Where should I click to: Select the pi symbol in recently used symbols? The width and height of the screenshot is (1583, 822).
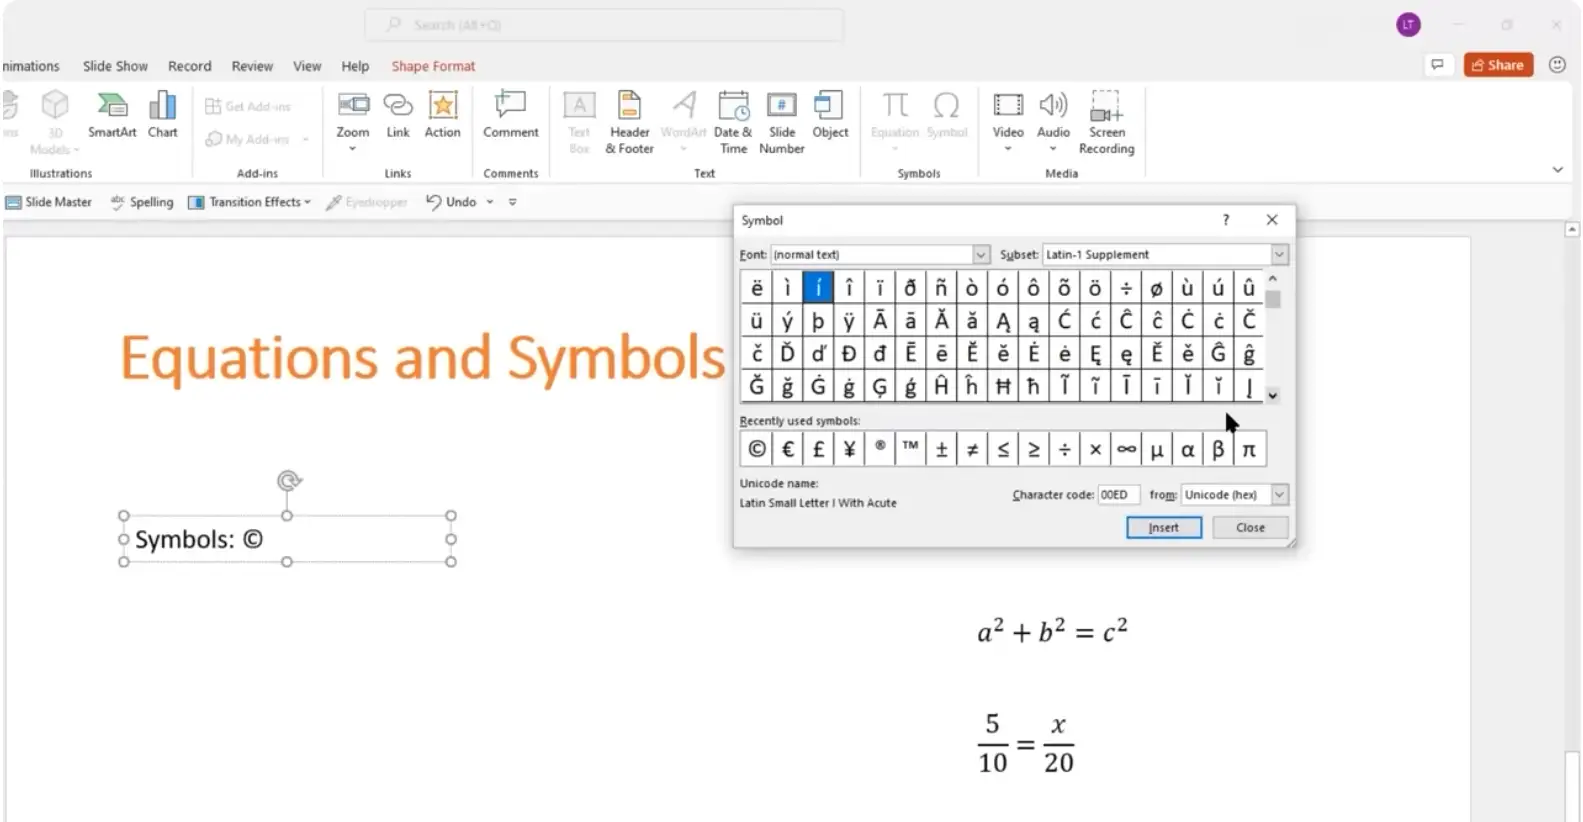pyautogui.click(x=1249, y=450)
